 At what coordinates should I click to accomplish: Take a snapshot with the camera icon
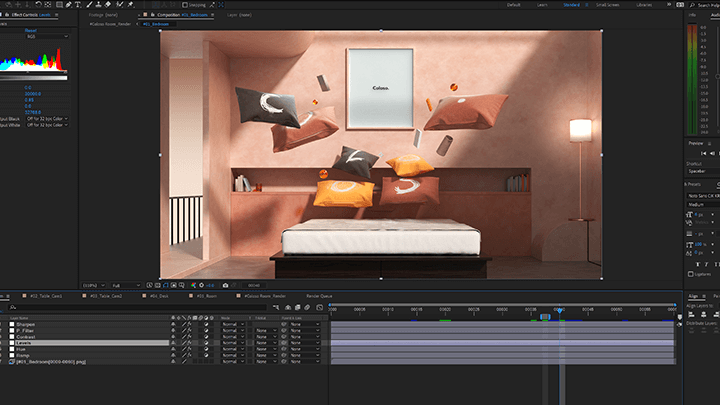tap(225, 285)
